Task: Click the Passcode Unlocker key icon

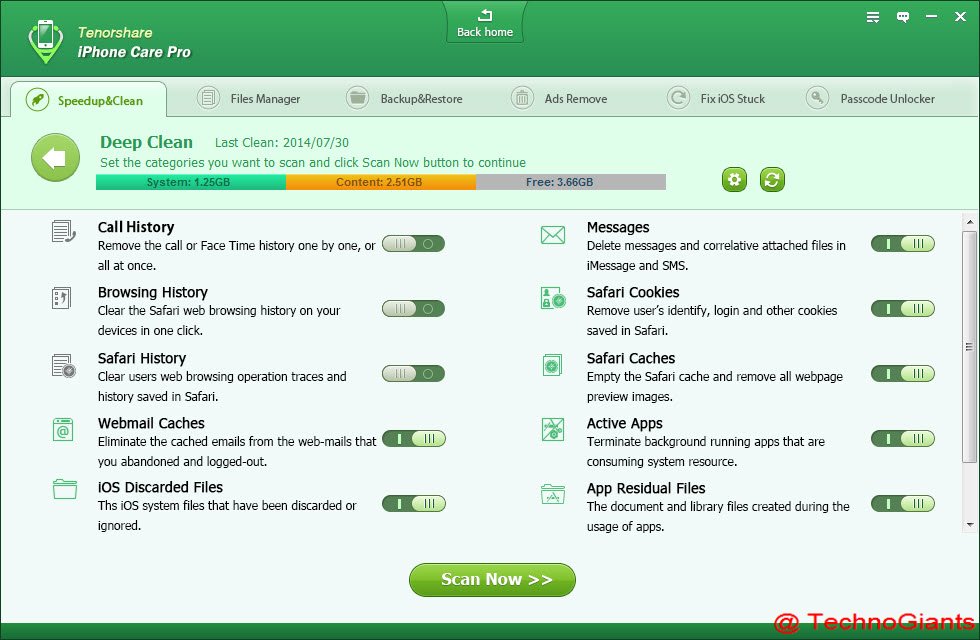Action: tap(817, 98)
